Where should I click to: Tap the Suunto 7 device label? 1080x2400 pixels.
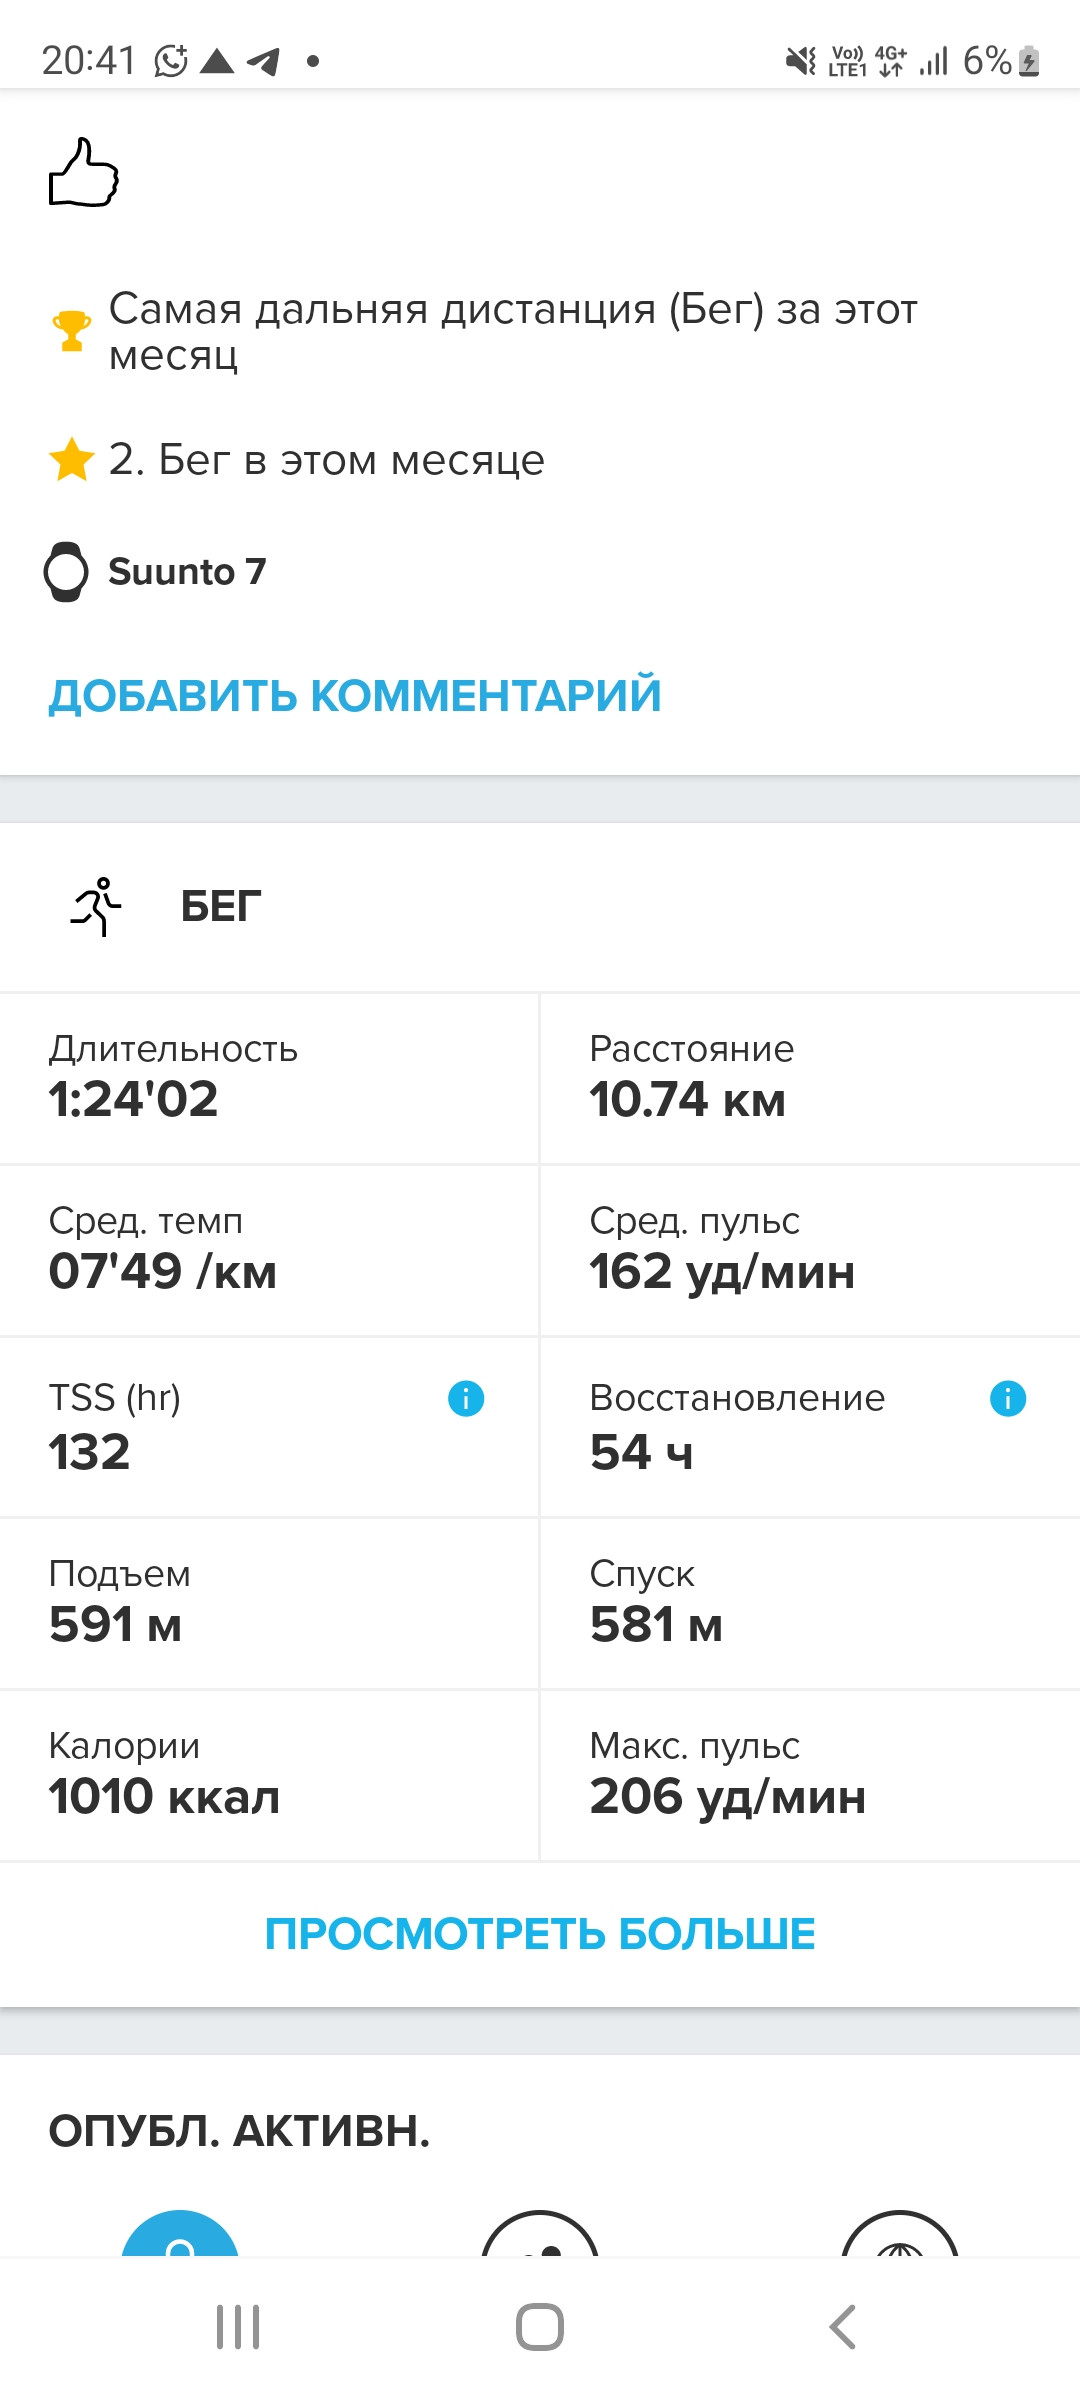click(x=187, y=572)
